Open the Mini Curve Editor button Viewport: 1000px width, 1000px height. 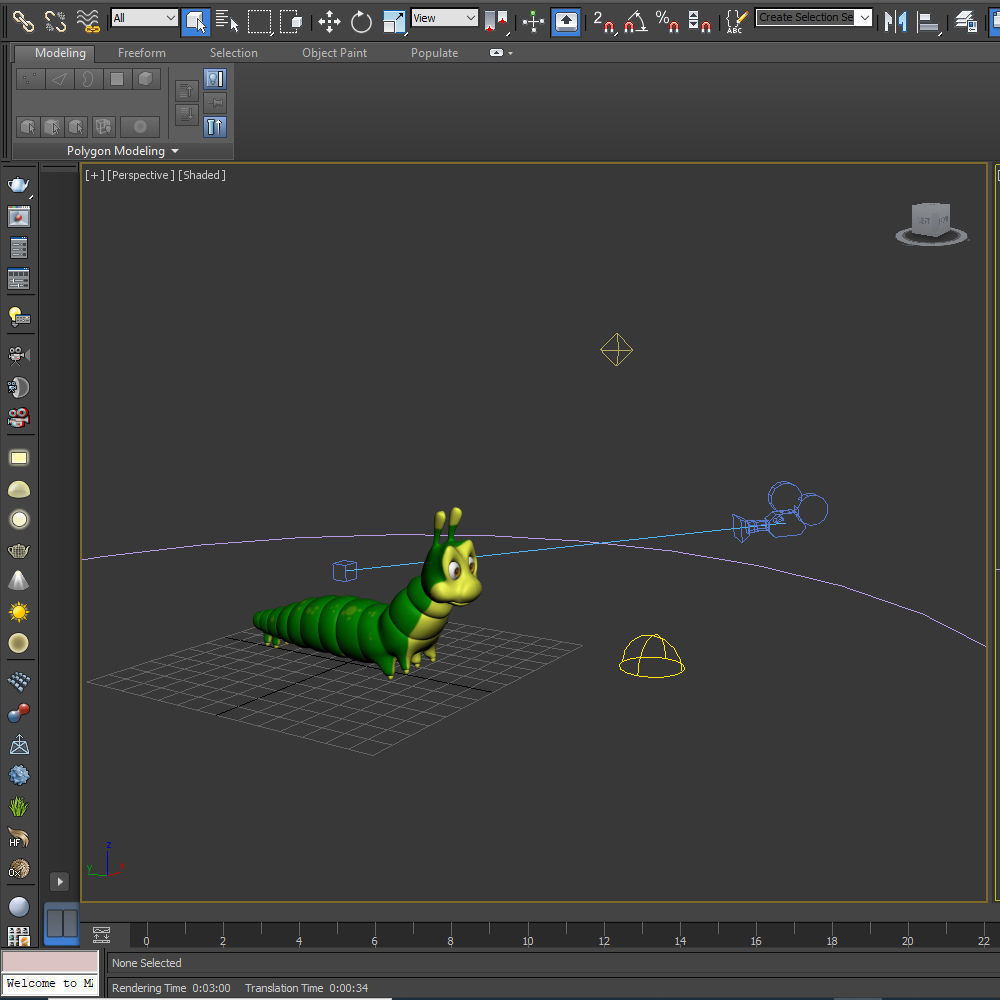coord(101,935)
